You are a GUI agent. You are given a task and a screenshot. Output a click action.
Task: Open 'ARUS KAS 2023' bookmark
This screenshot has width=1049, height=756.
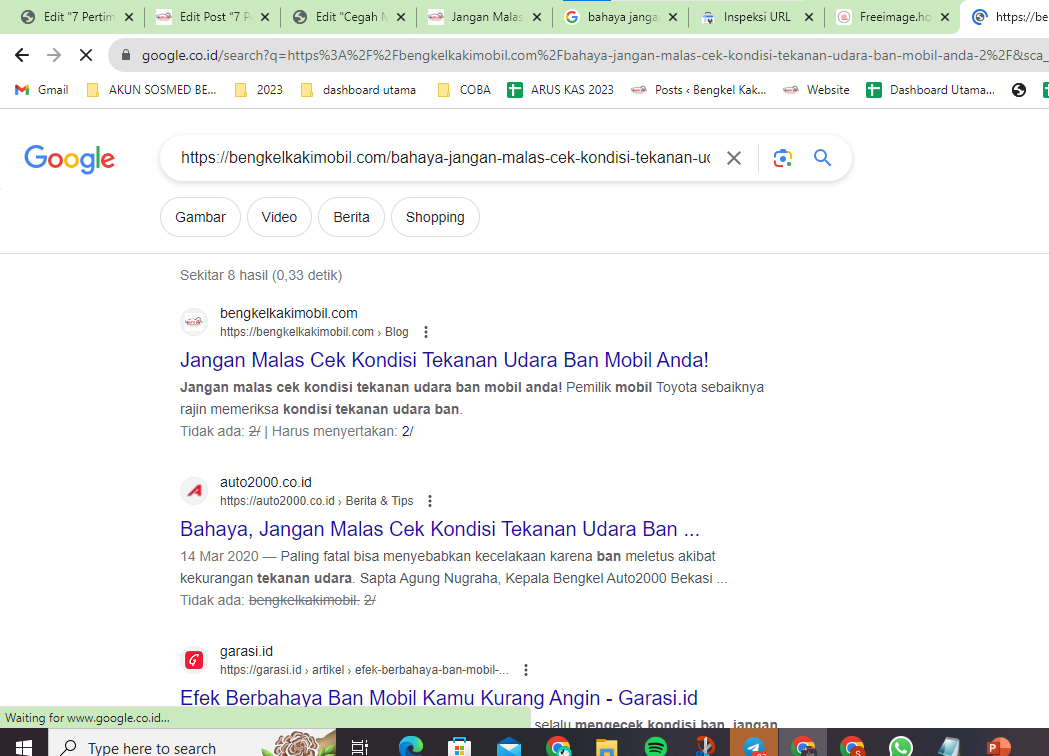[560, 90]
